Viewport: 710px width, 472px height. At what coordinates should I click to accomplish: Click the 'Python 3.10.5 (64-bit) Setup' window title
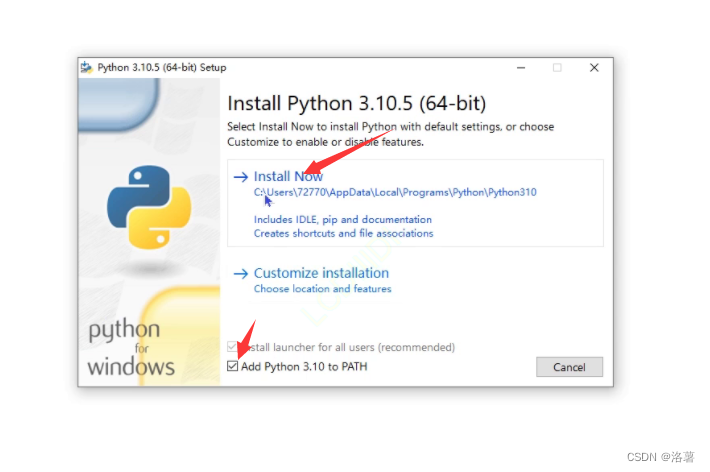click(162, 67)
